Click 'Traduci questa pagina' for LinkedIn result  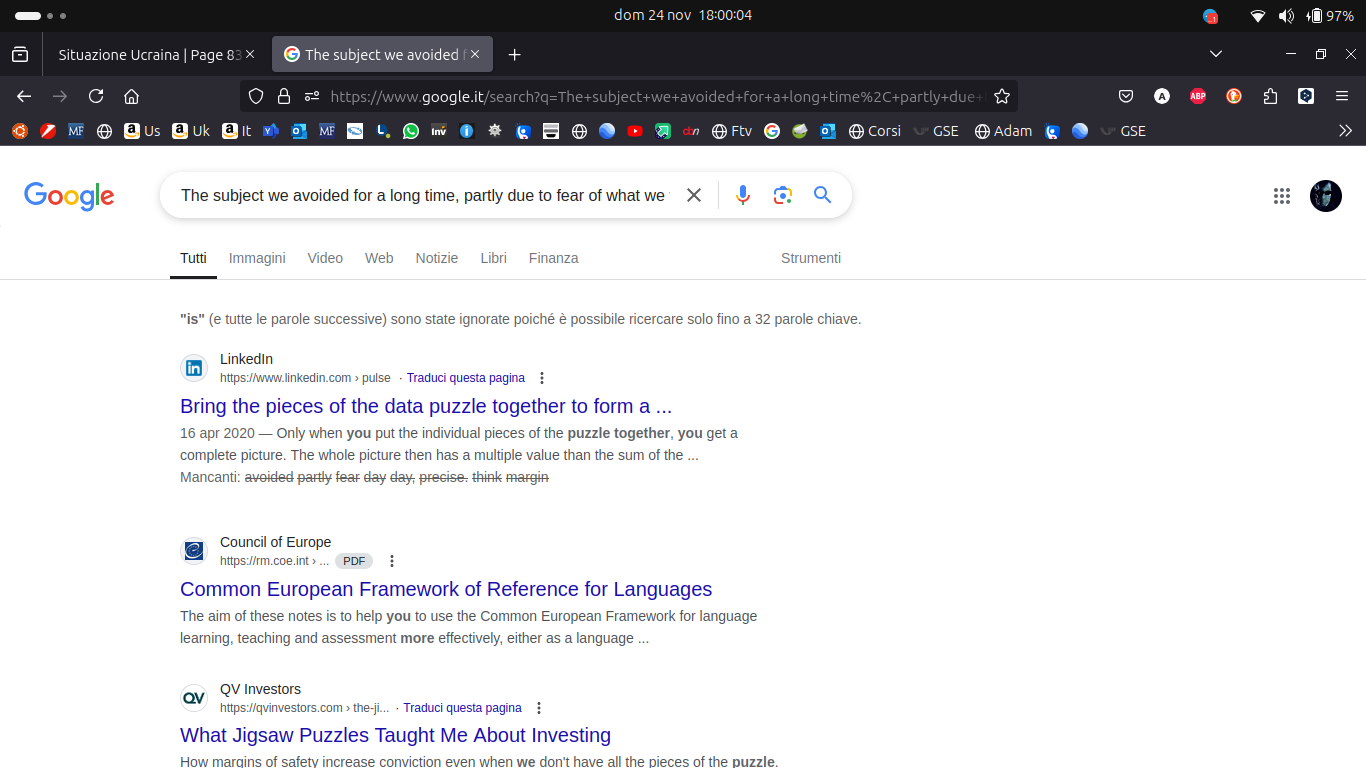466,378
